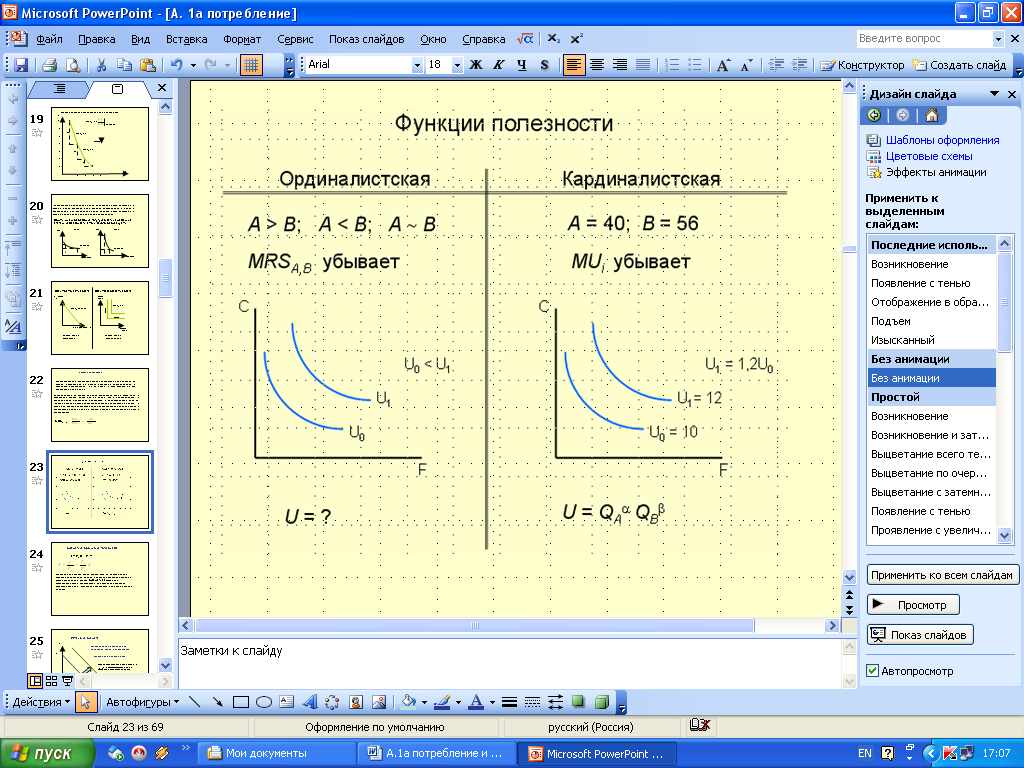Decrease font size icon

tap(746, 65)
